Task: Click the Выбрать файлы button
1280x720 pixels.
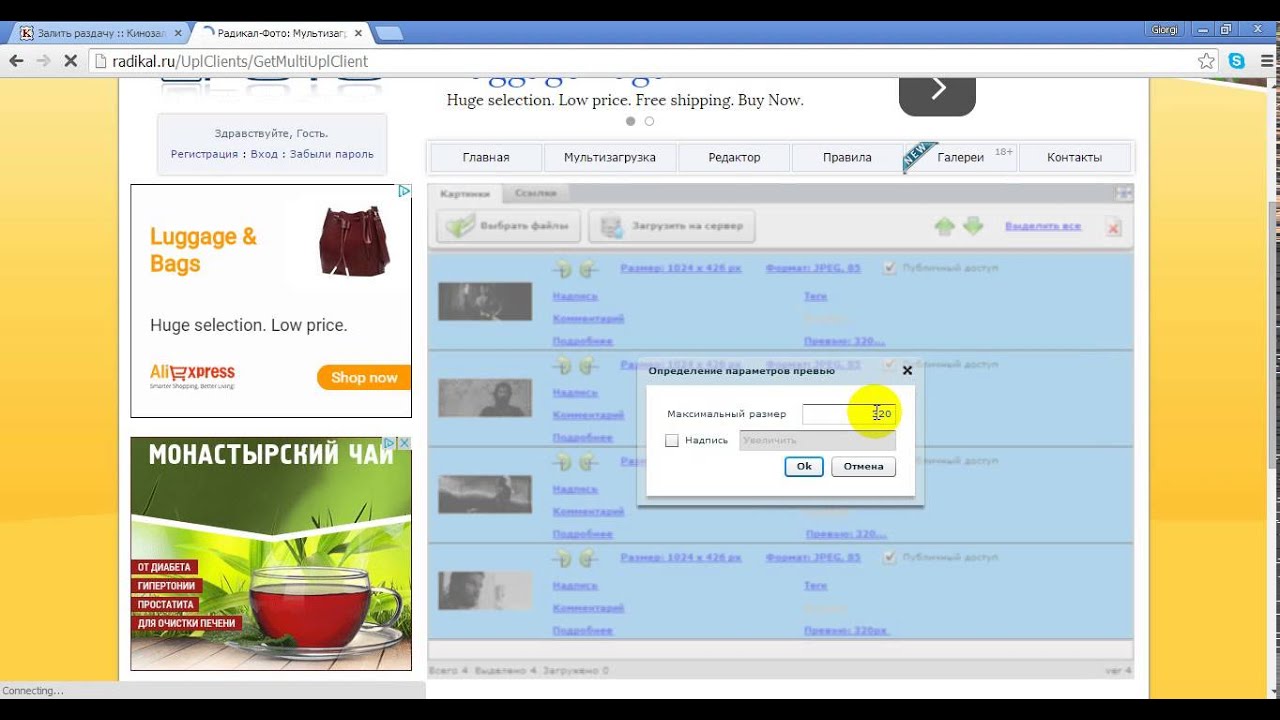Action: pyautogui.click(x=508, y=226)
